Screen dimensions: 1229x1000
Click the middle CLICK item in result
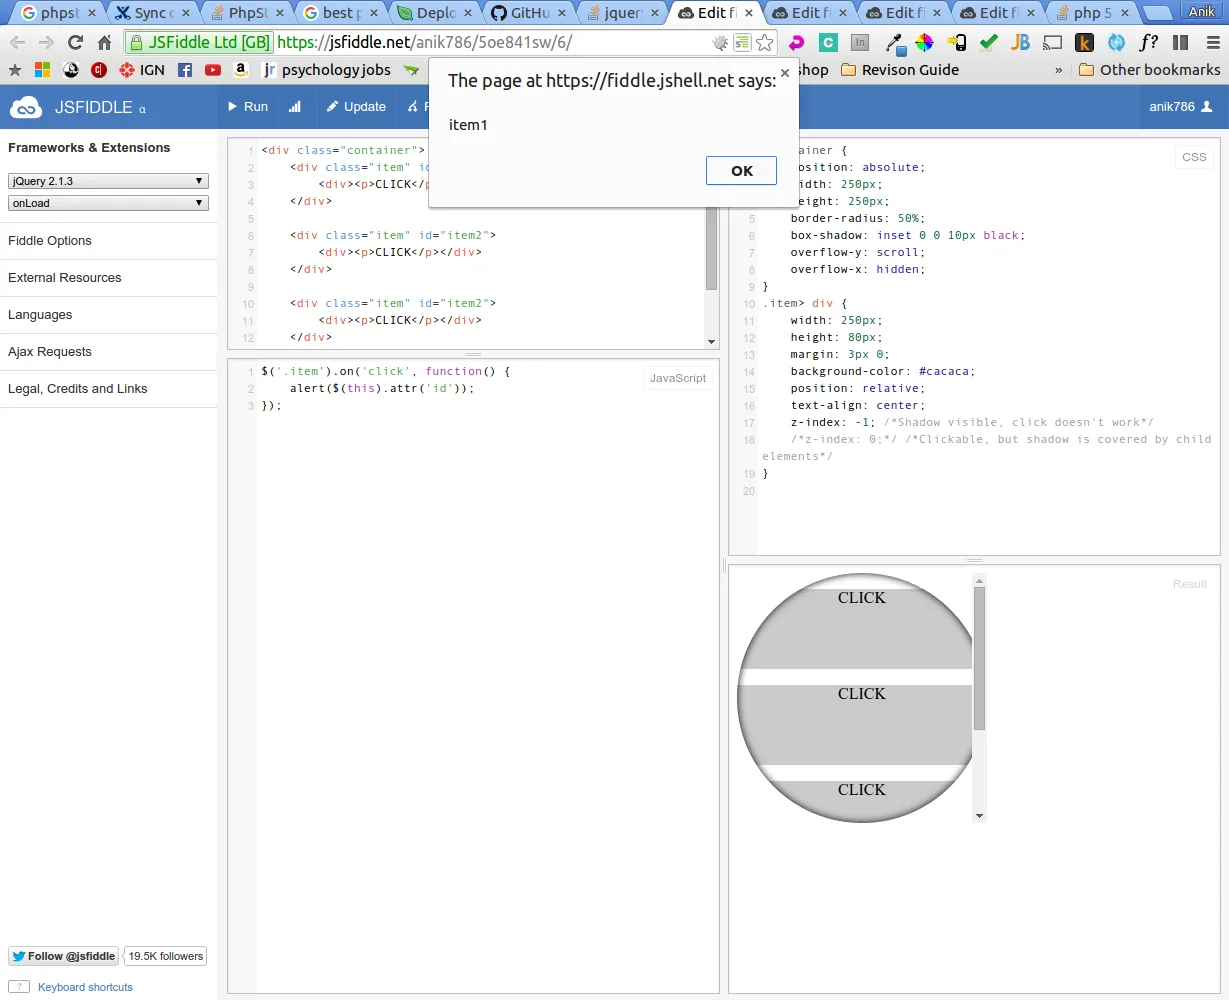pyautogui.click(x=861, y=694)
